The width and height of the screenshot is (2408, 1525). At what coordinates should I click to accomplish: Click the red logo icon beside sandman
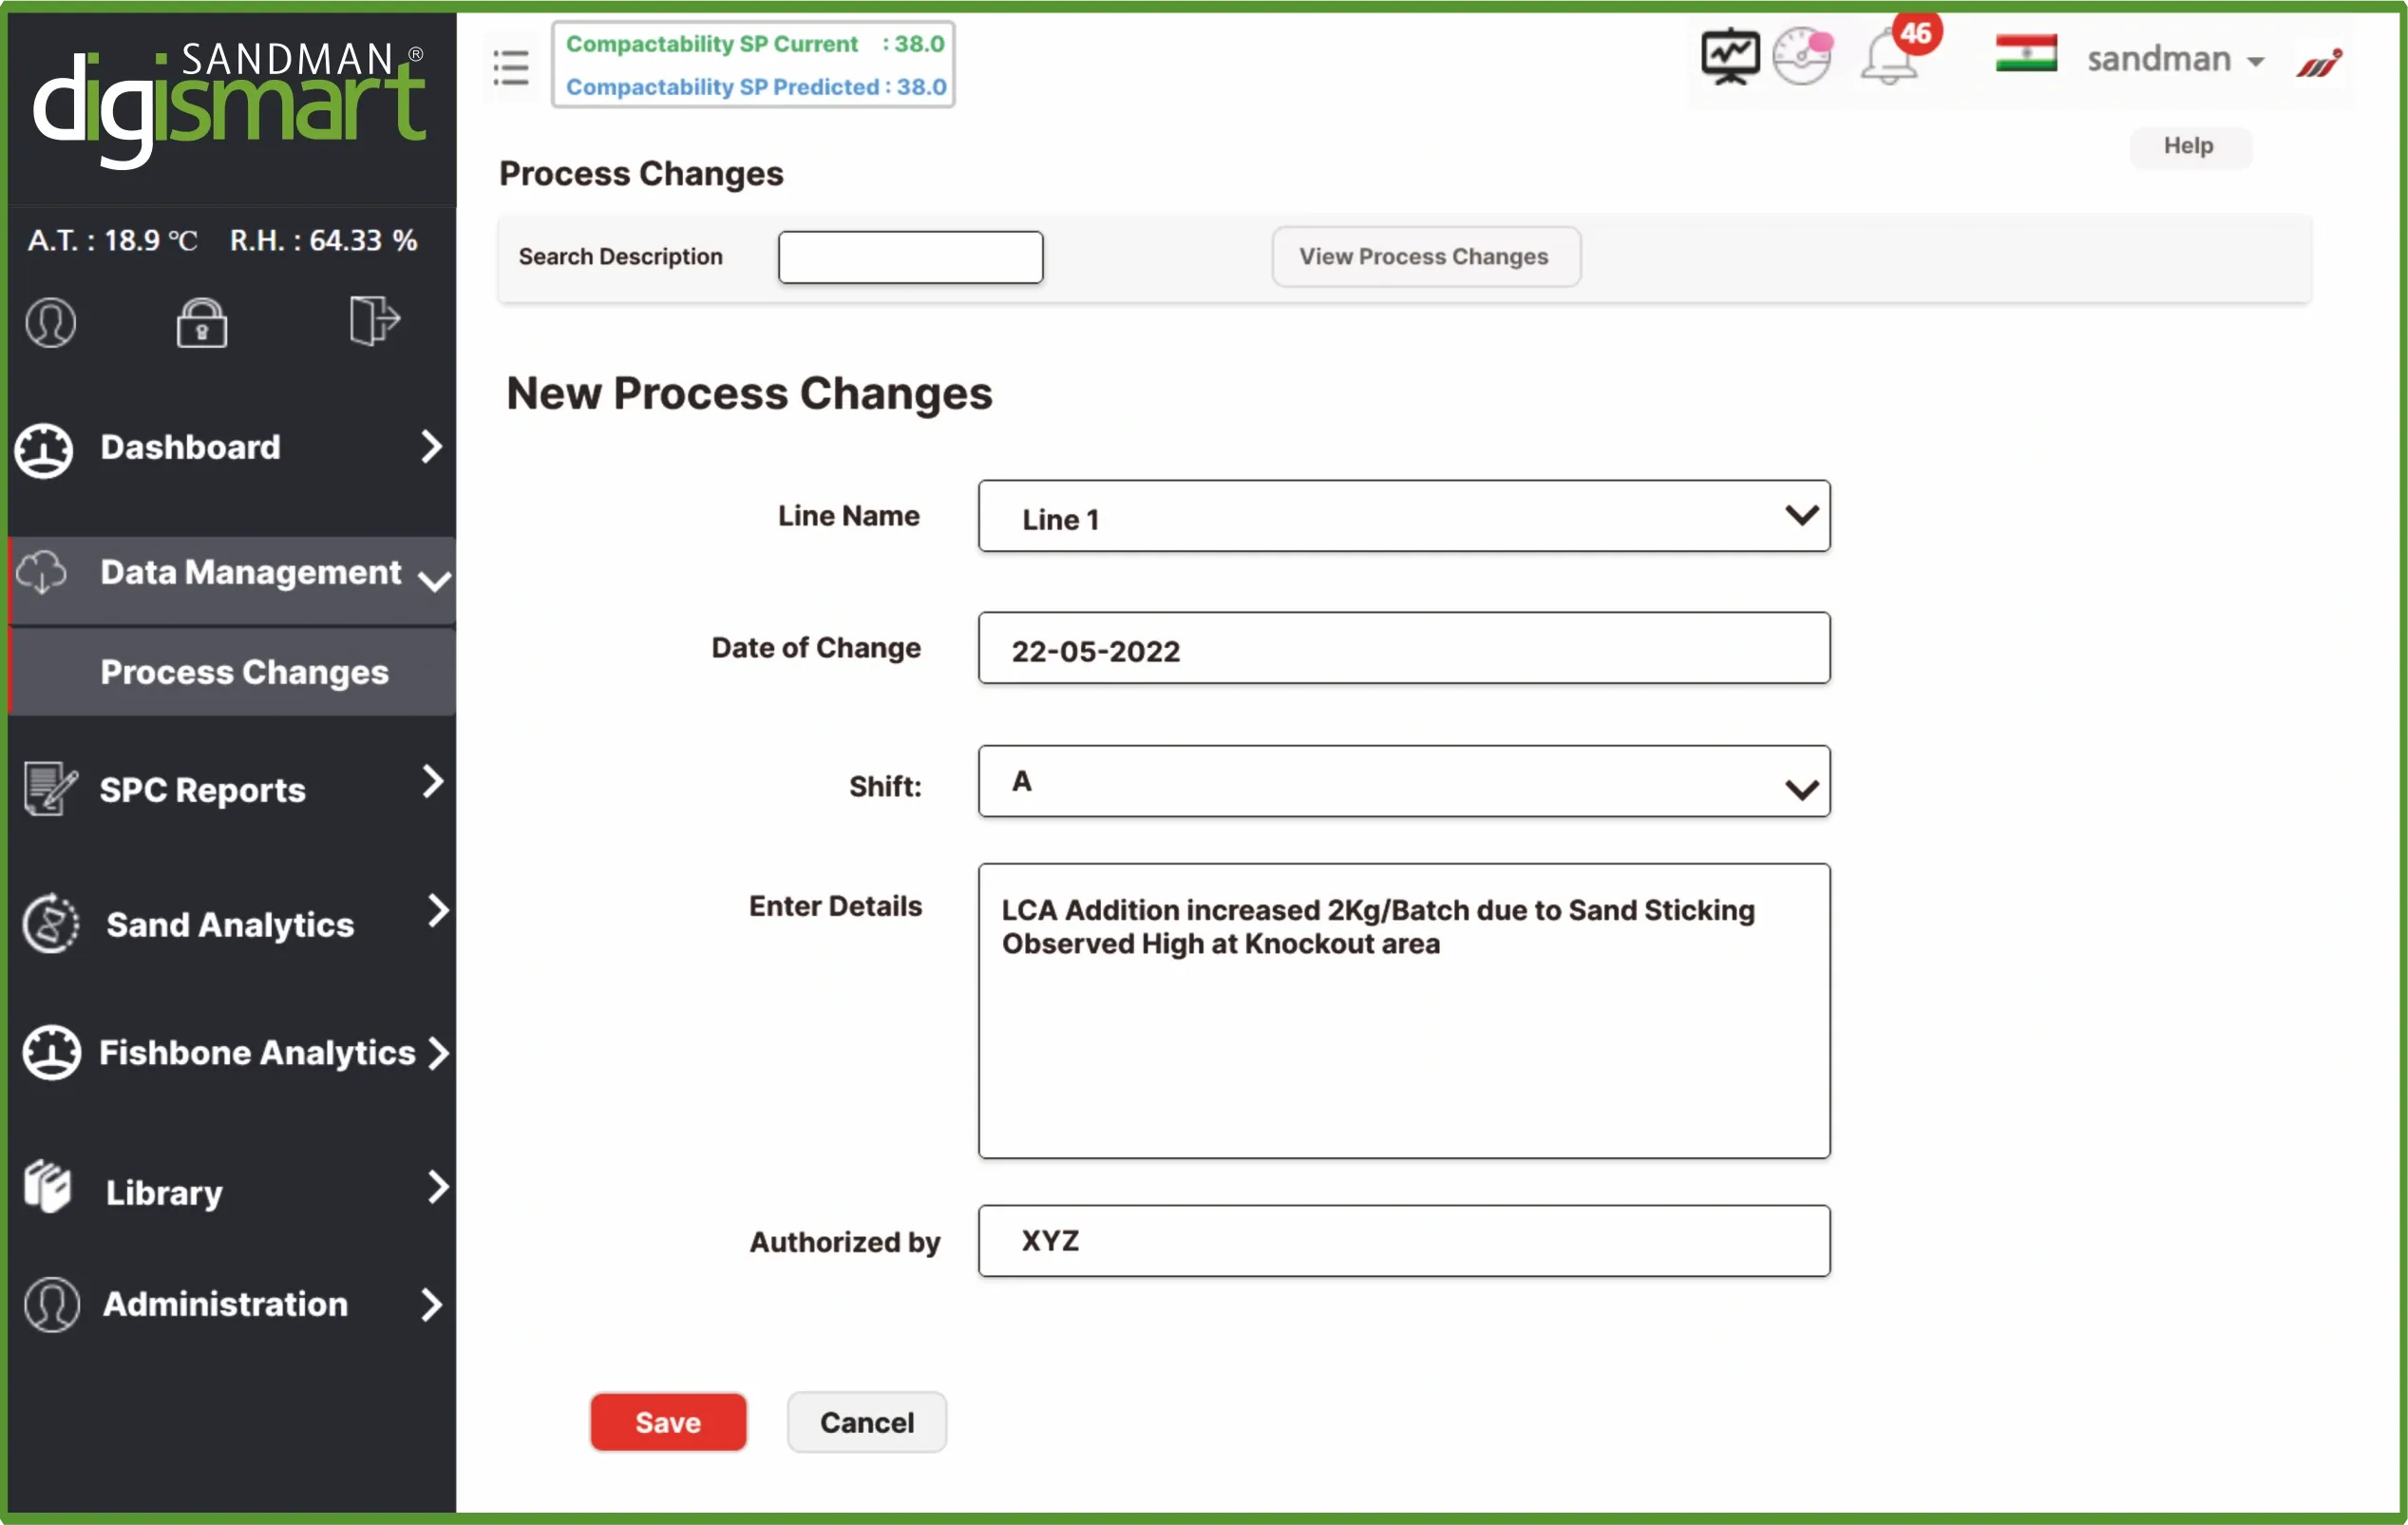[x=2319, y=64]
